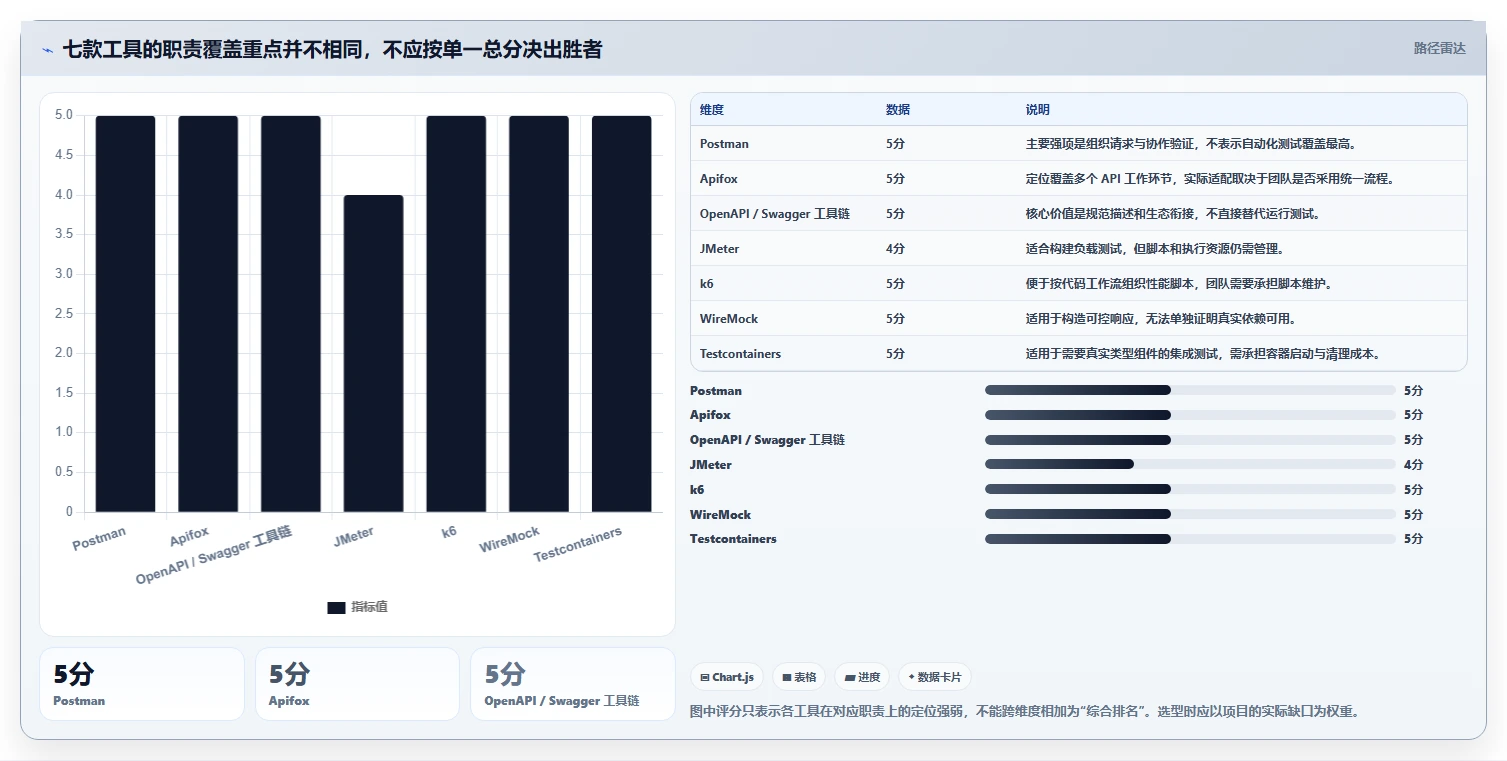Select the Apifox cell in the table
This screenshot has height=761, width=1507.
(x=719, y=179)
